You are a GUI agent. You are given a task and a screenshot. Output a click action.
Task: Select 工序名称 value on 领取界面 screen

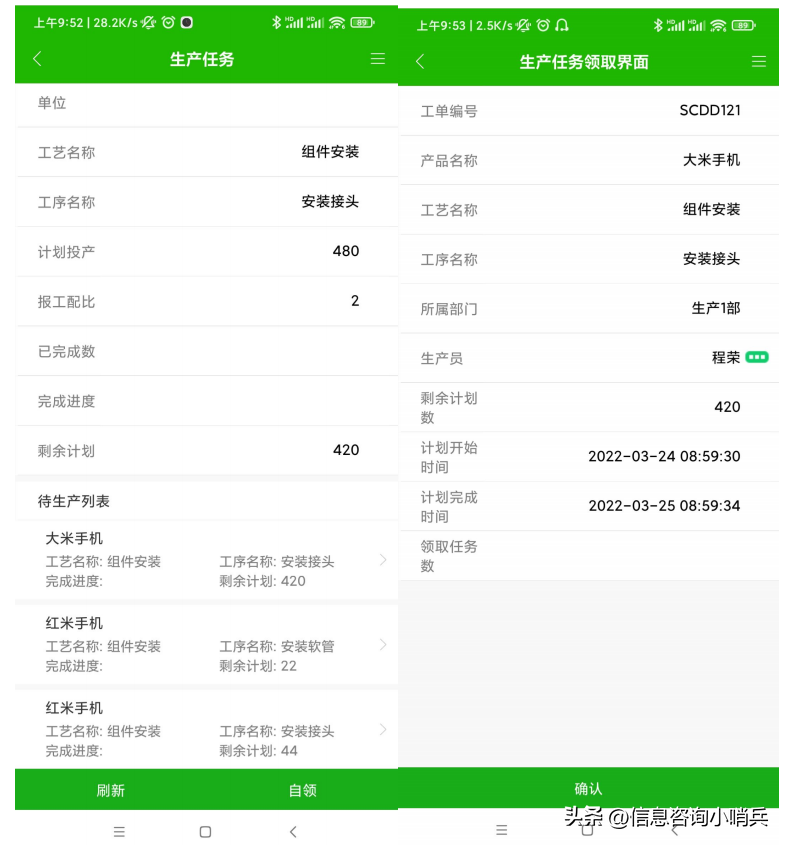pos(712,259)
